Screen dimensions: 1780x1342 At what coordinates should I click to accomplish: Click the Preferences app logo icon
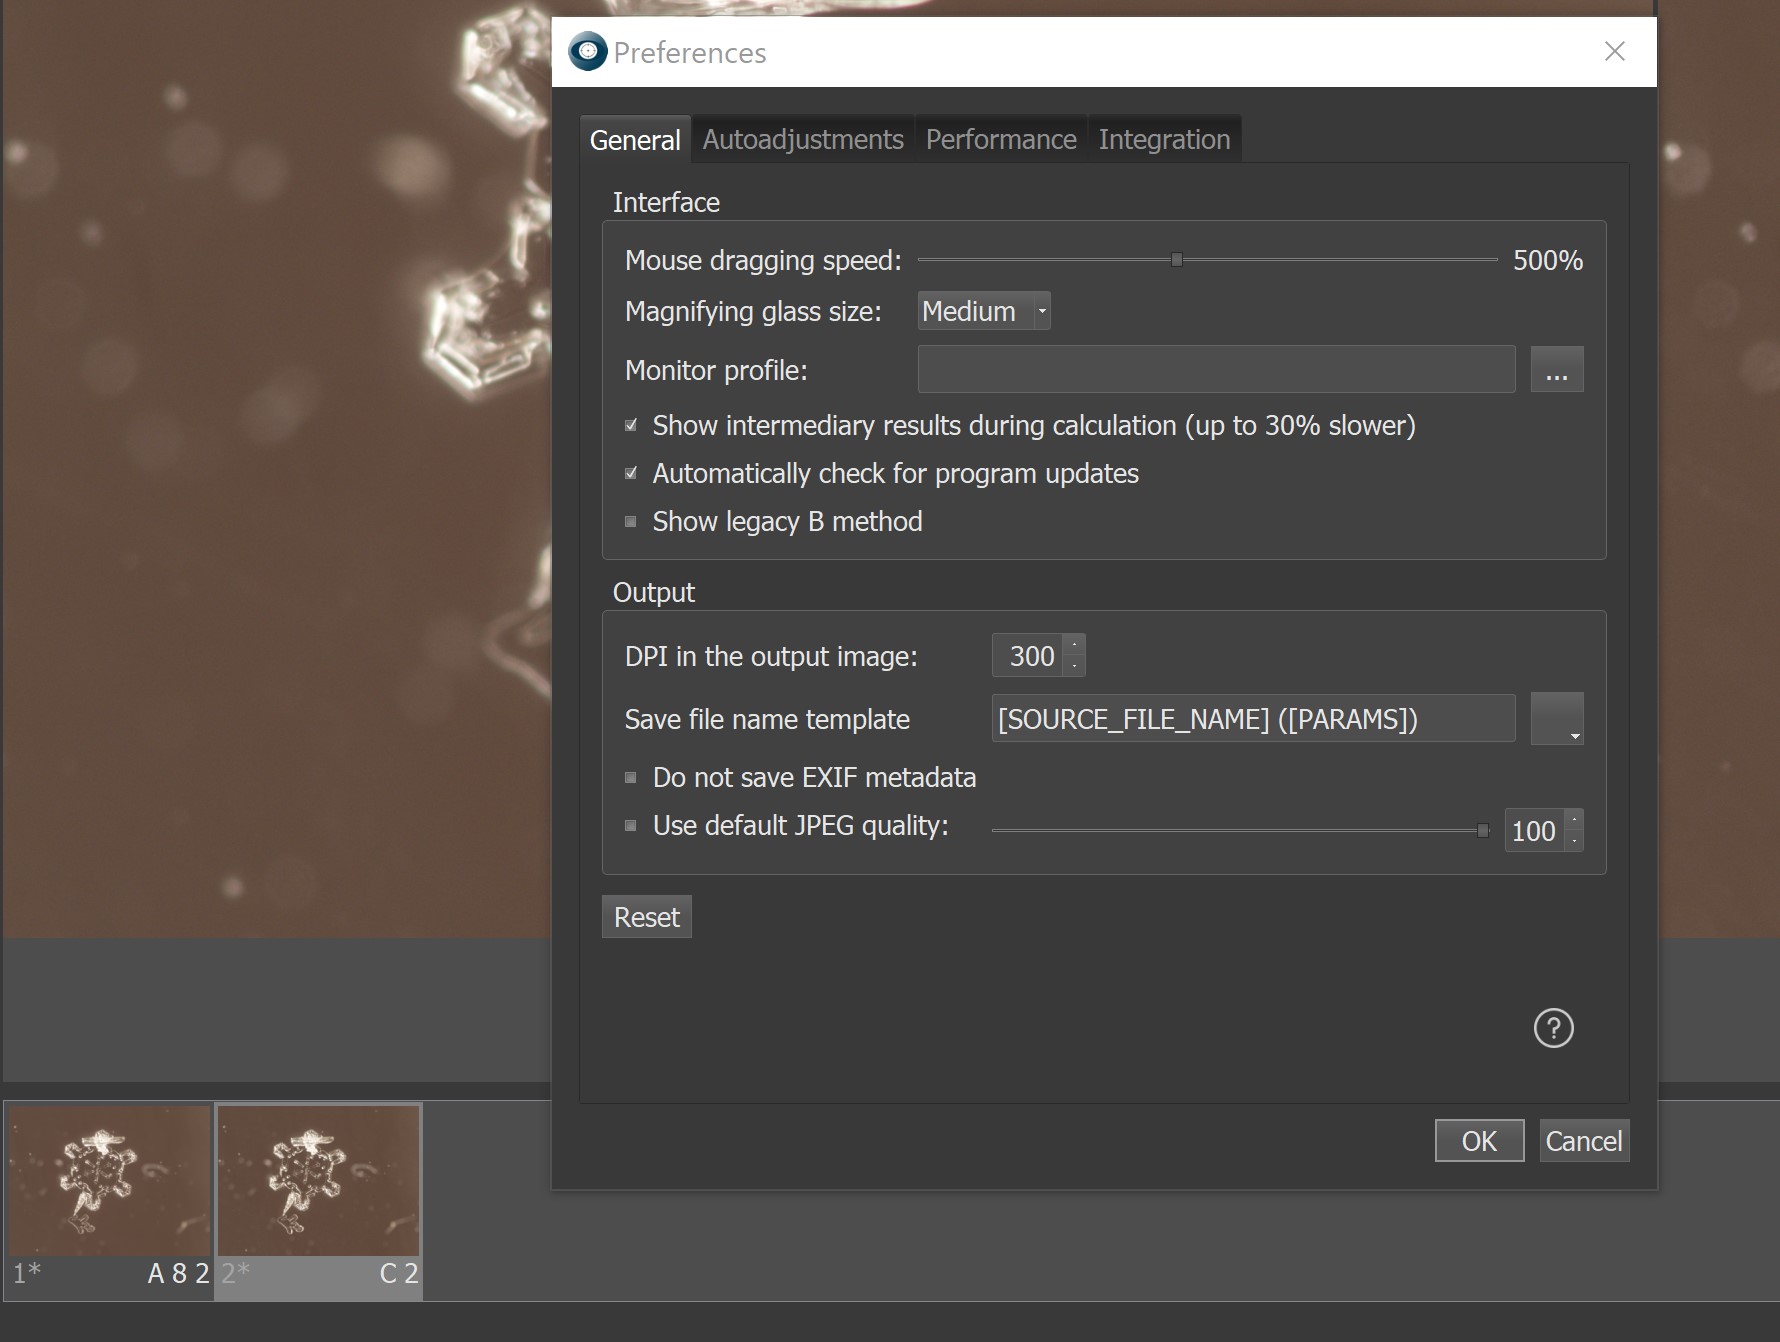tap(588, 51)
